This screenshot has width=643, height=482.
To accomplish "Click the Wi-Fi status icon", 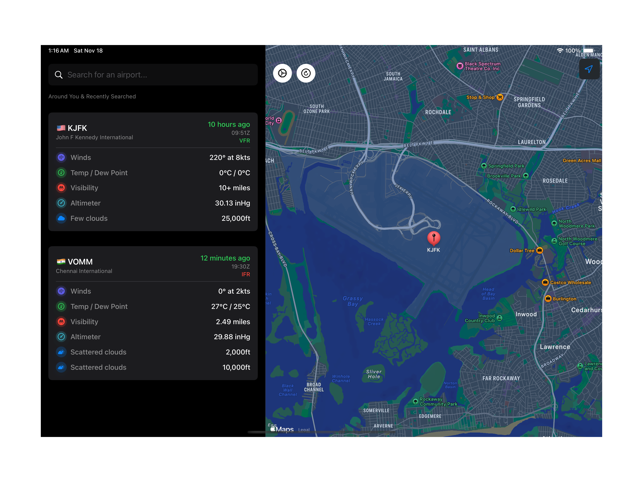I will 560,50.
